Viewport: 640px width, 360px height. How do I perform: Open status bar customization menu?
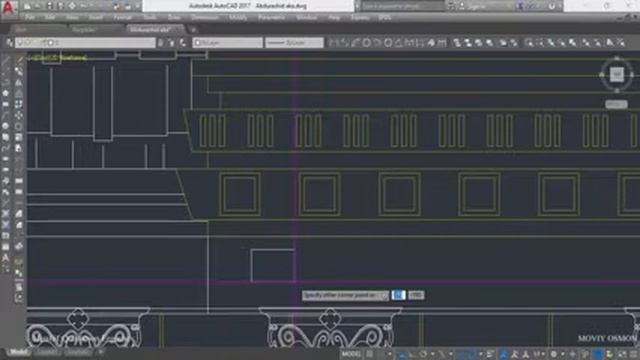[634, 354]
